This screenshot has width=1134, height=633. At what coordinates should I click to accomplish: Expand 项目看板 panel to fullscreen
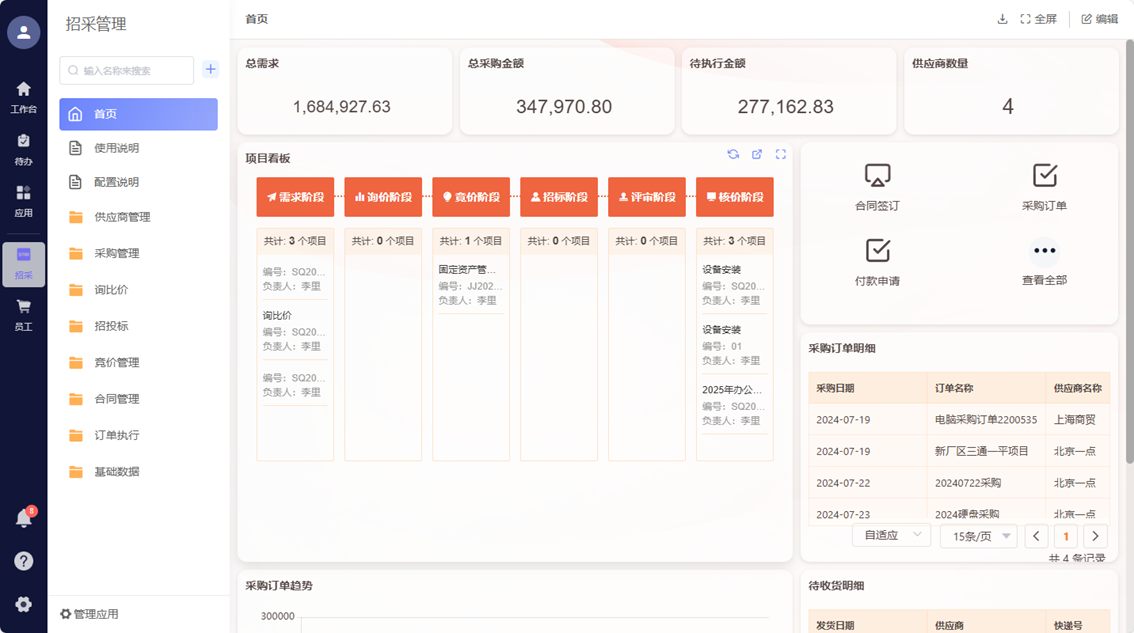781,154
